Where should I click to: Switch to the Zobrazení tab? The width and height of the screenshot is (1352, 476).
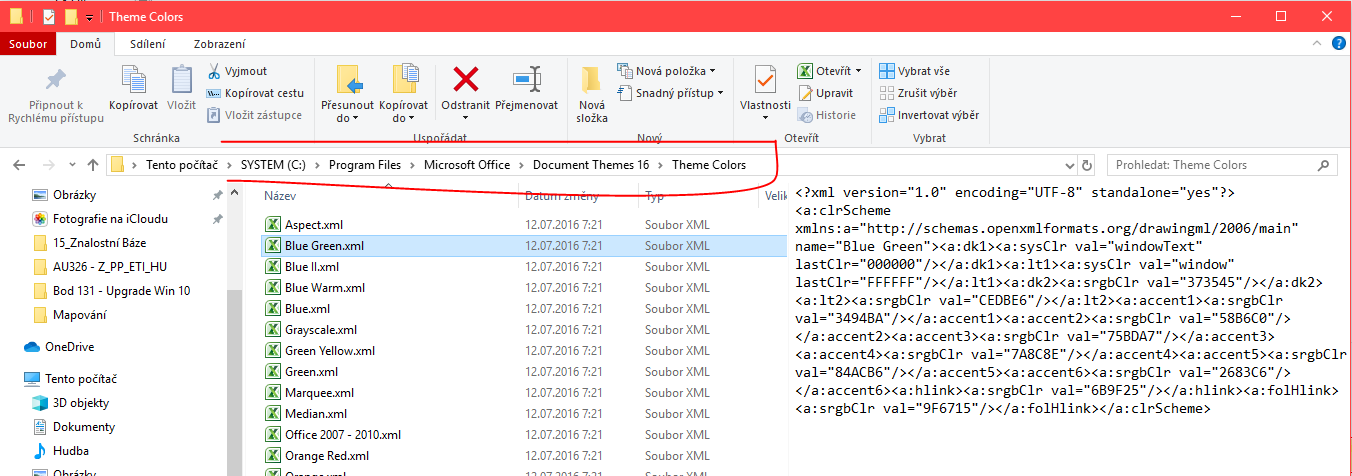pos(219,44)
